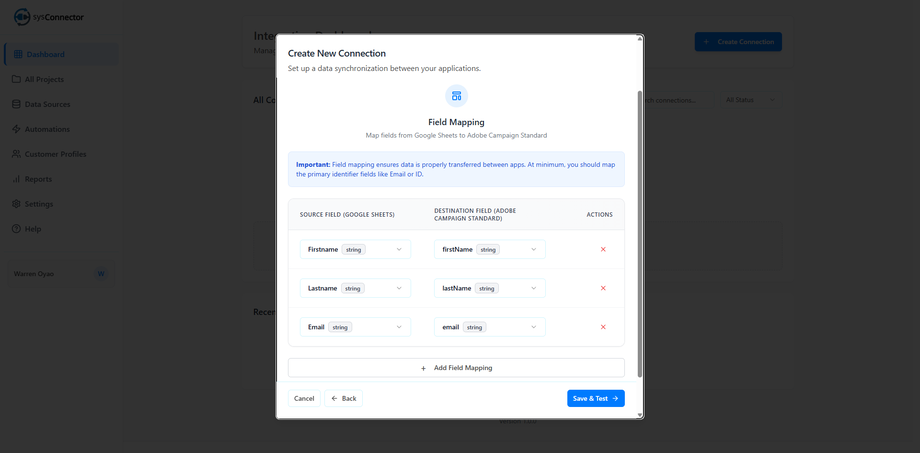Click the Dashboard icon in sidebar
The width and height of the screenshot is (920, 453).
point(17,54)
